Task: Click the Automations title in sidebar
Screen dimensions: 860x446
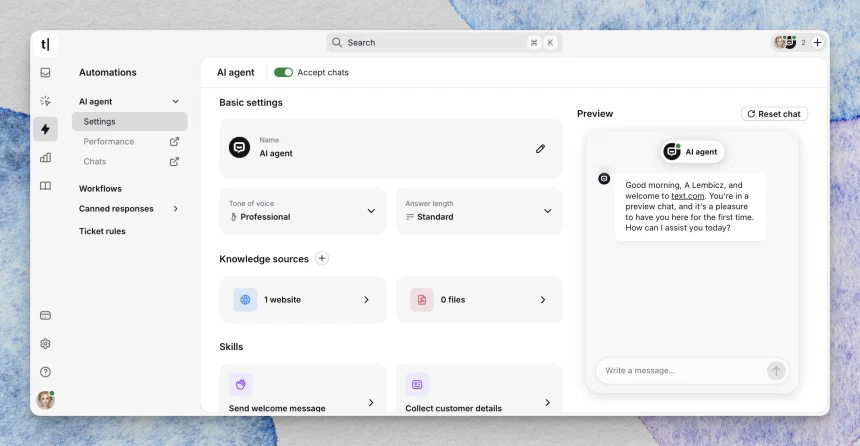Action: [x=108, y=72]
